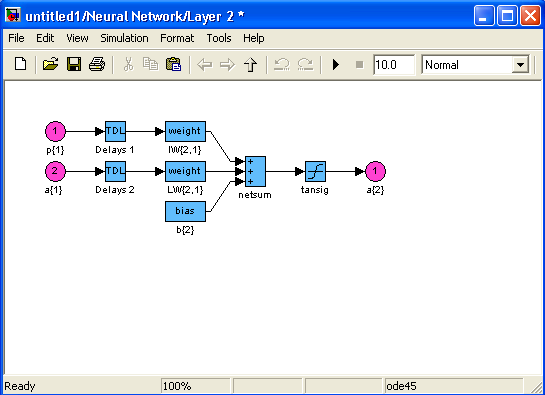The image size is (545, 395).
Task: Click the LW{2,1} label text
Action: click(x=185, y=190)
